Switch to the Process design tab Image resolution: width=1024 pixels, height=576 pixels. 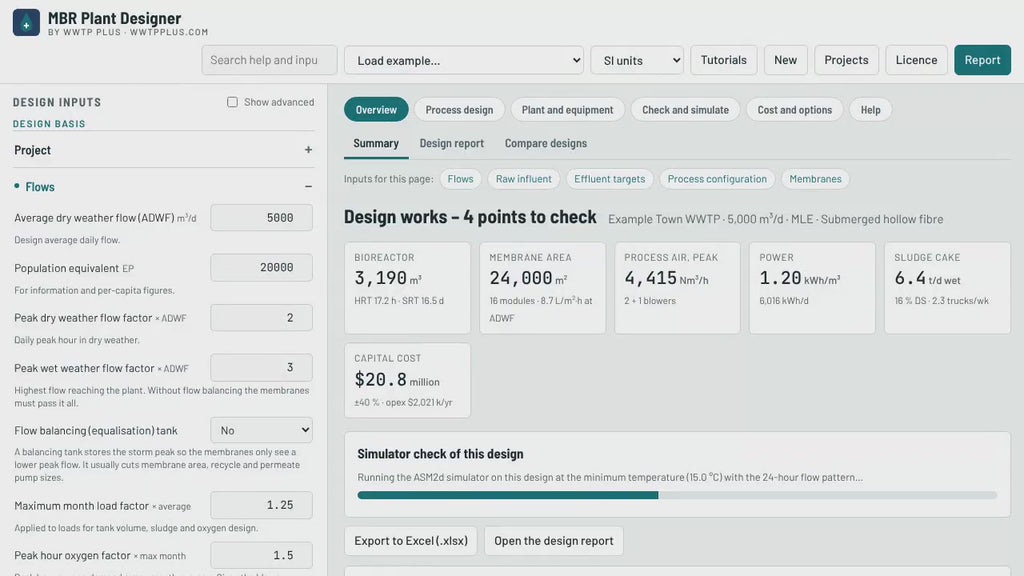tap(459, 110)
